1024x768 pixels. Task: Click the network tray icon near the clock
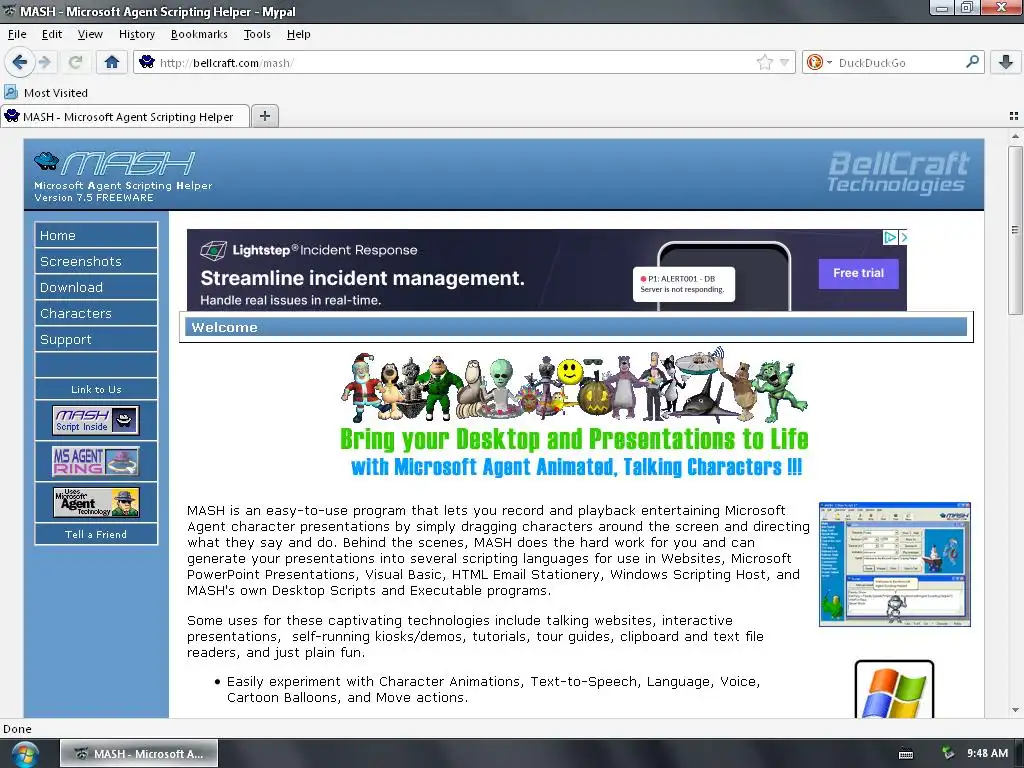pyautogui.click(x=948, y=753)
